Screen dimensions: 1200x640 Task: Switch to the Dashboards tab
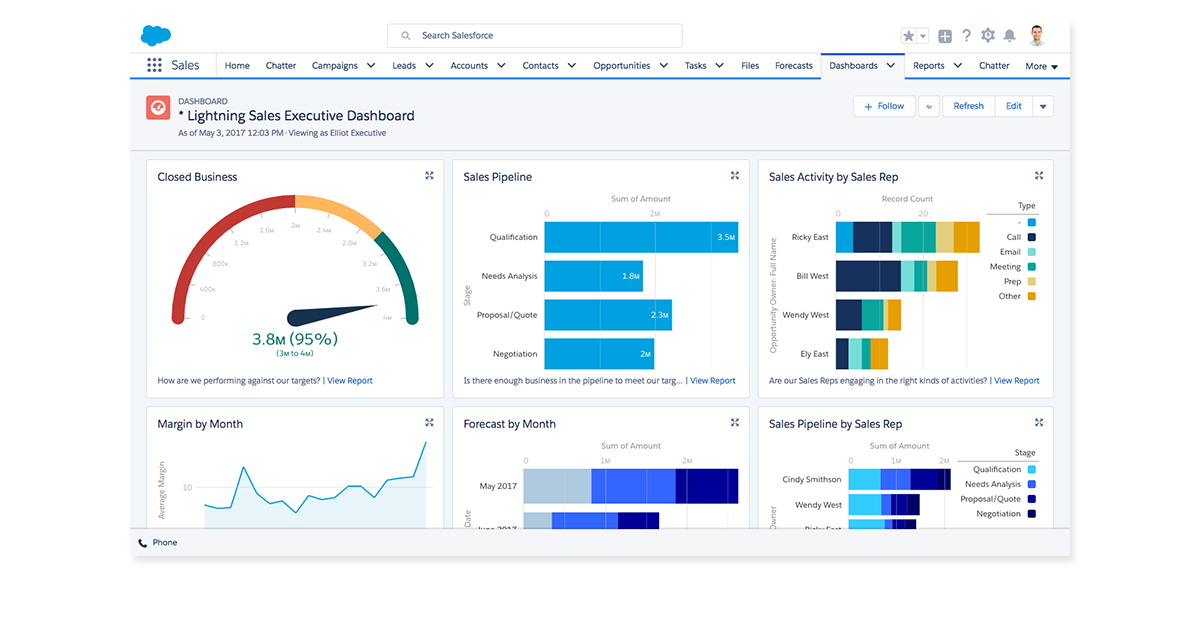coord(853,65)
